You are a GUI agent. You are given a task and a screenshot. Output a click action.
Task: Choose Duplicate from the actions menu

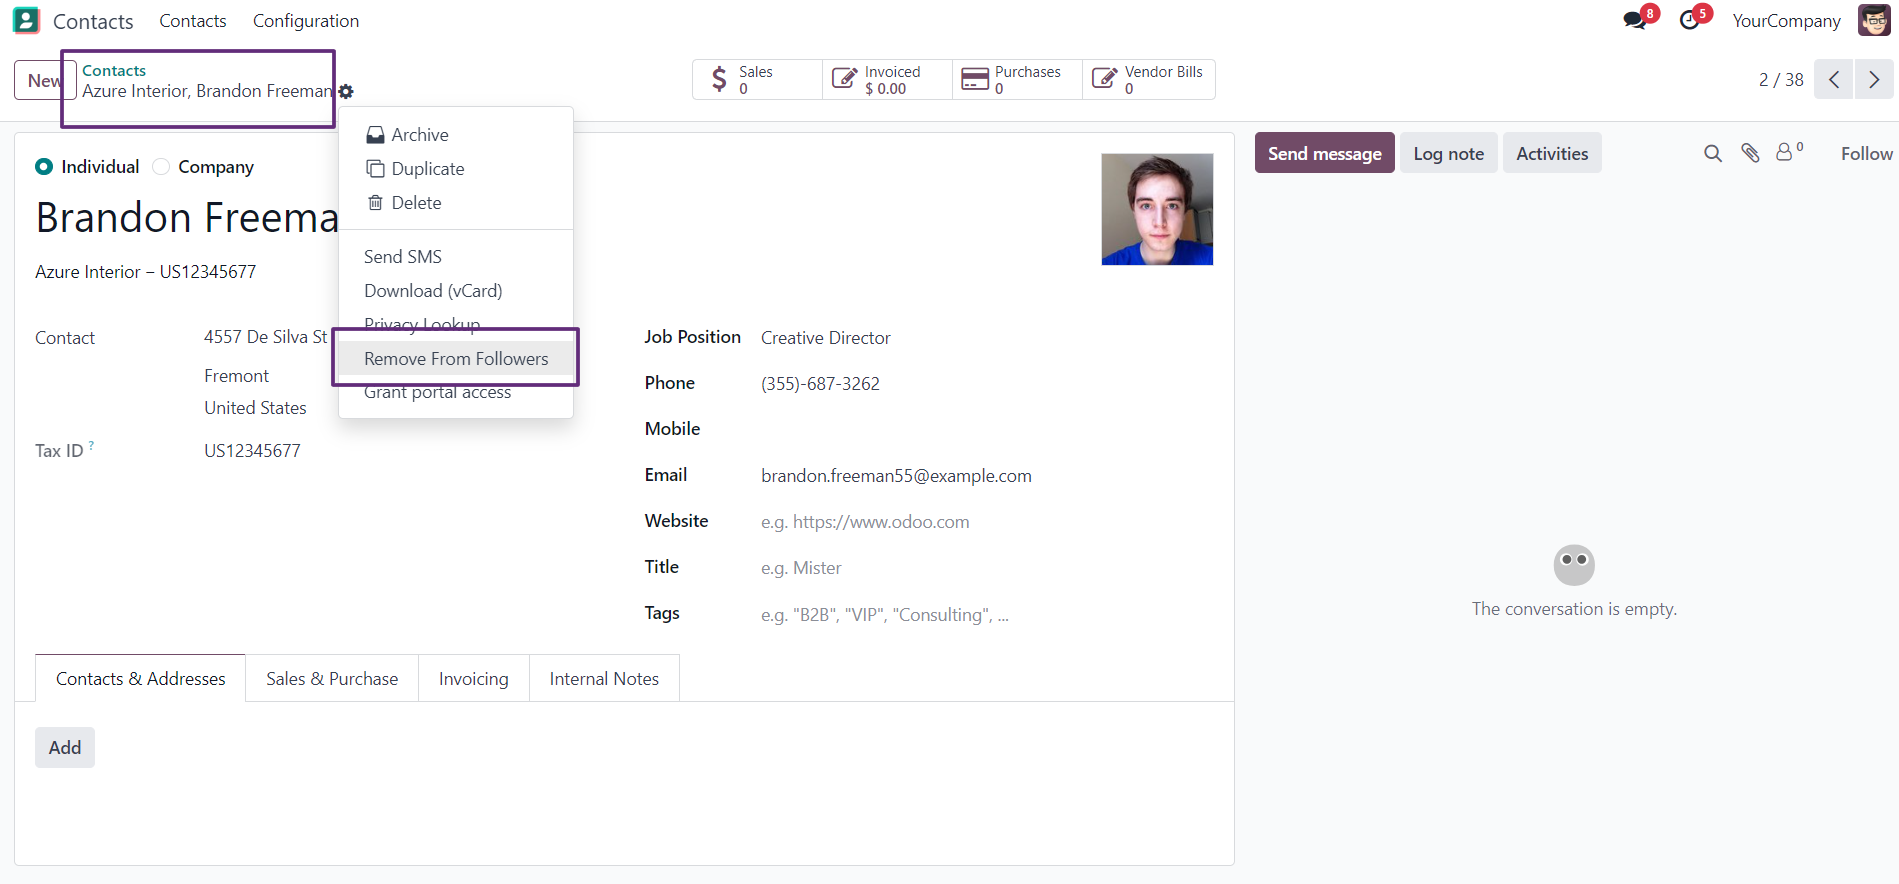click(x=456, y=169)
